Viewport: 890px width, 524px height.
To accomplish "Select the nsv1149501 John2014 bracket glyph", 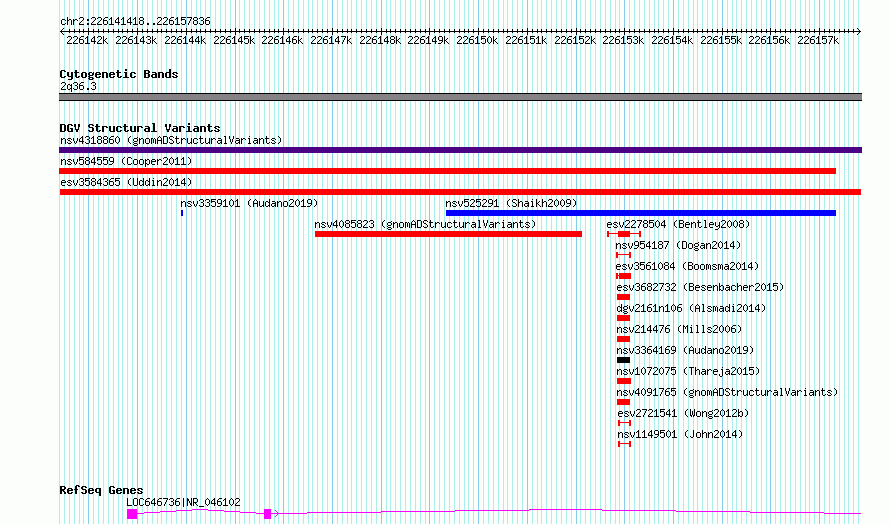I will point(624,444).
